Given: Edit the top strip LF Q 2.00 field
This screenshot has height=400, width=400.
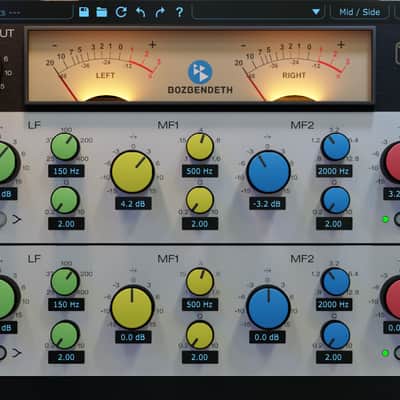Looking at the screenshot, I should pos(66,224).
